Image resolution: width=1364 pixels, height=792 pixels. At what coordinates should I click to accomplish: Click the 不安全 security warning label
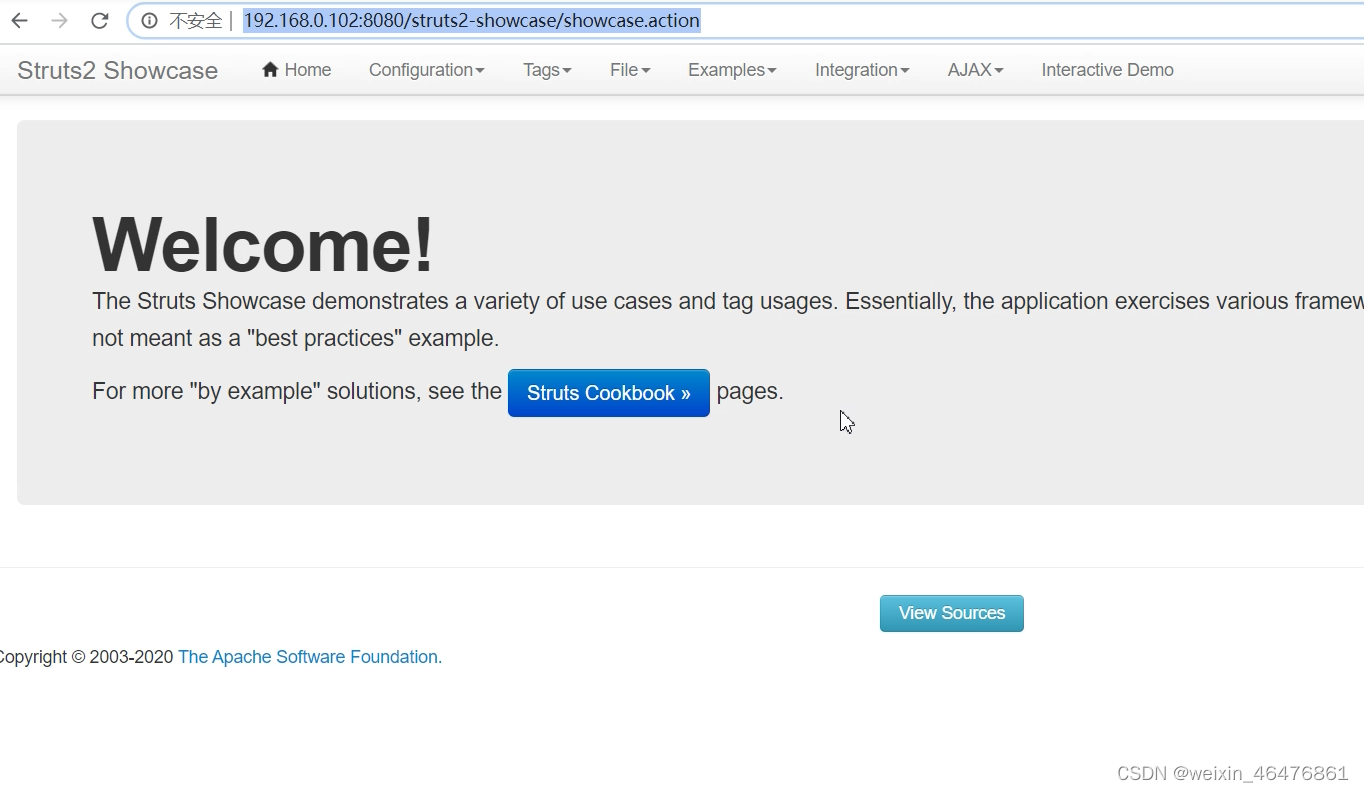195,21
